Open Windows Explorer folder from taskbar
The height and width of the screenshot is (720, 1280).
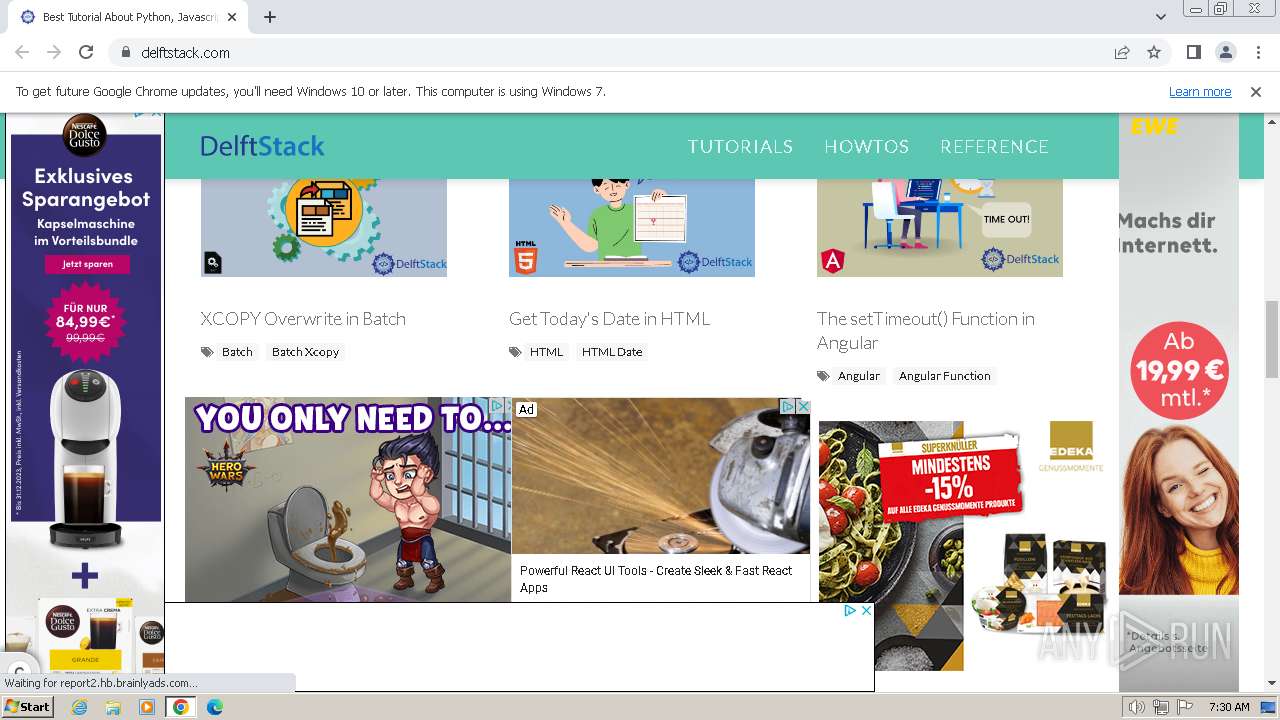tap(113, 707)
